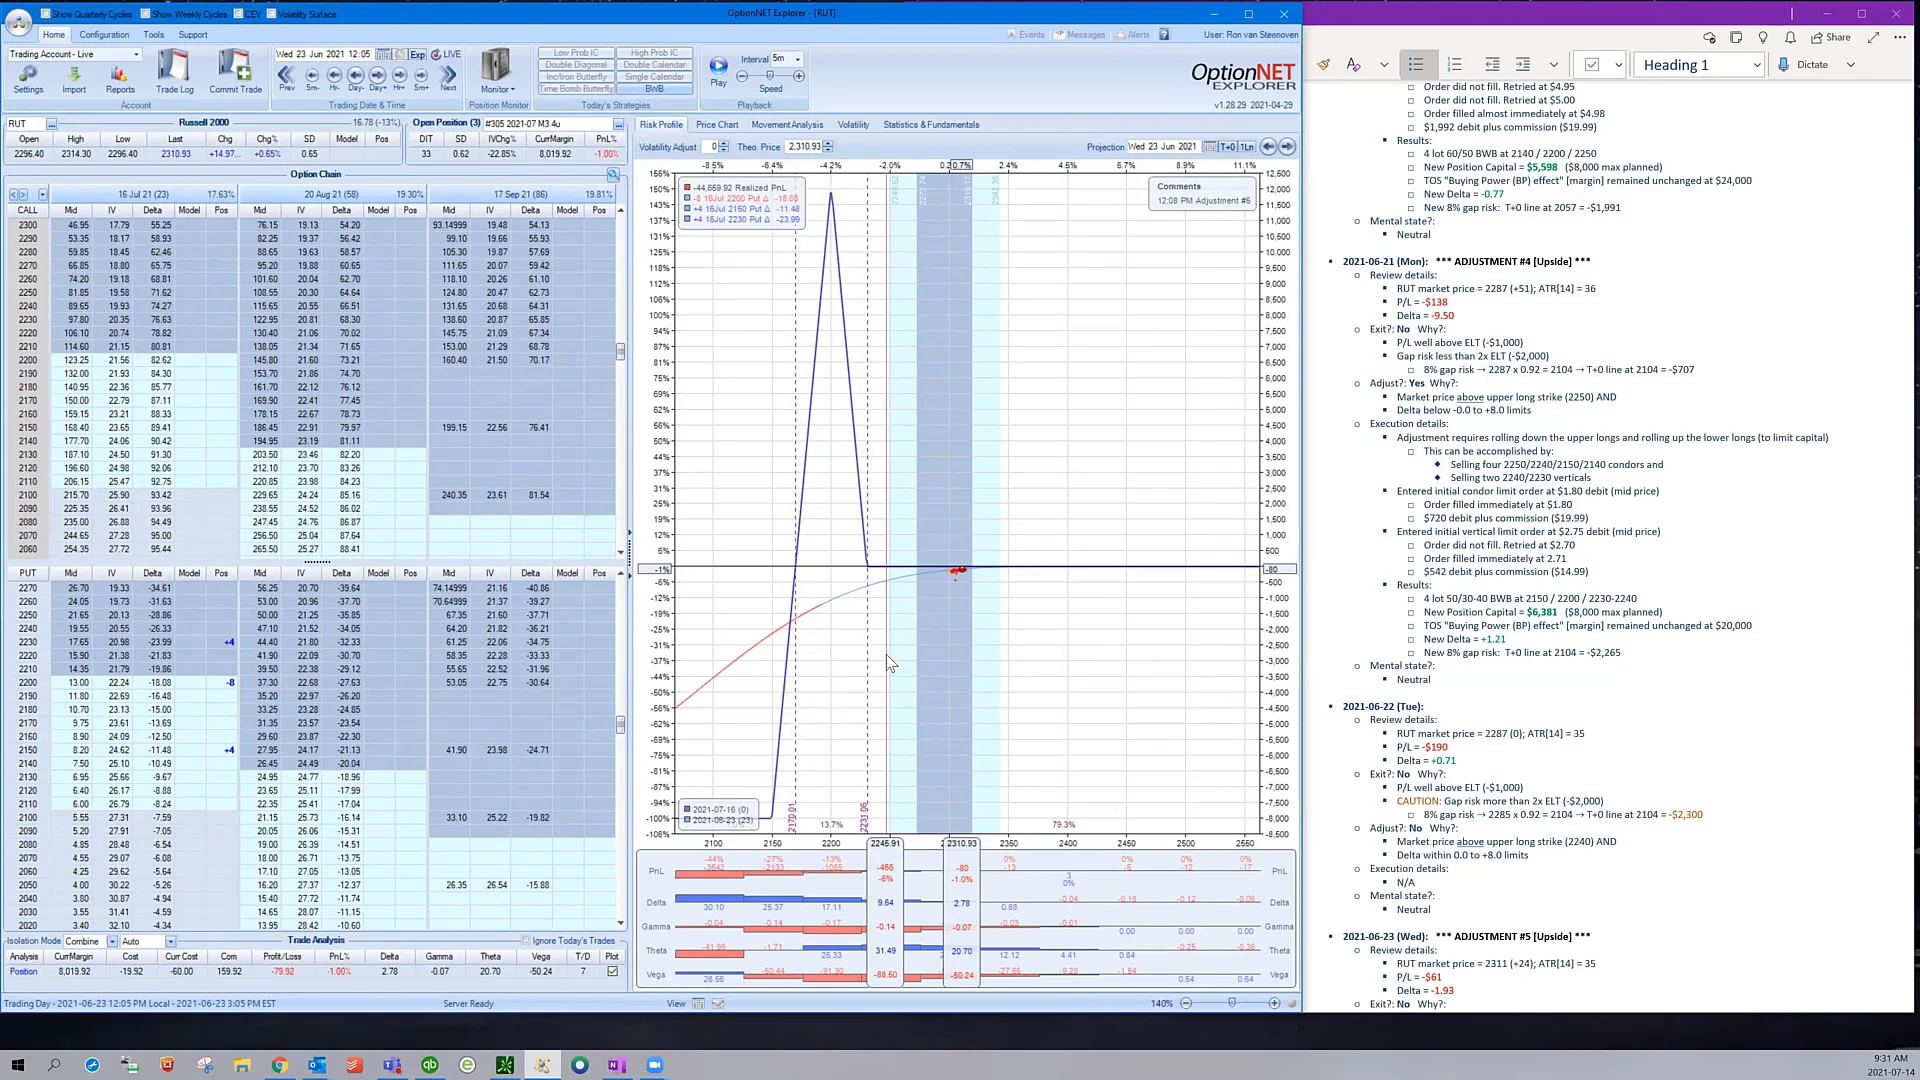Toggle the CEV checkbox
1920x1080 pixels.
[x=238, y=14]
